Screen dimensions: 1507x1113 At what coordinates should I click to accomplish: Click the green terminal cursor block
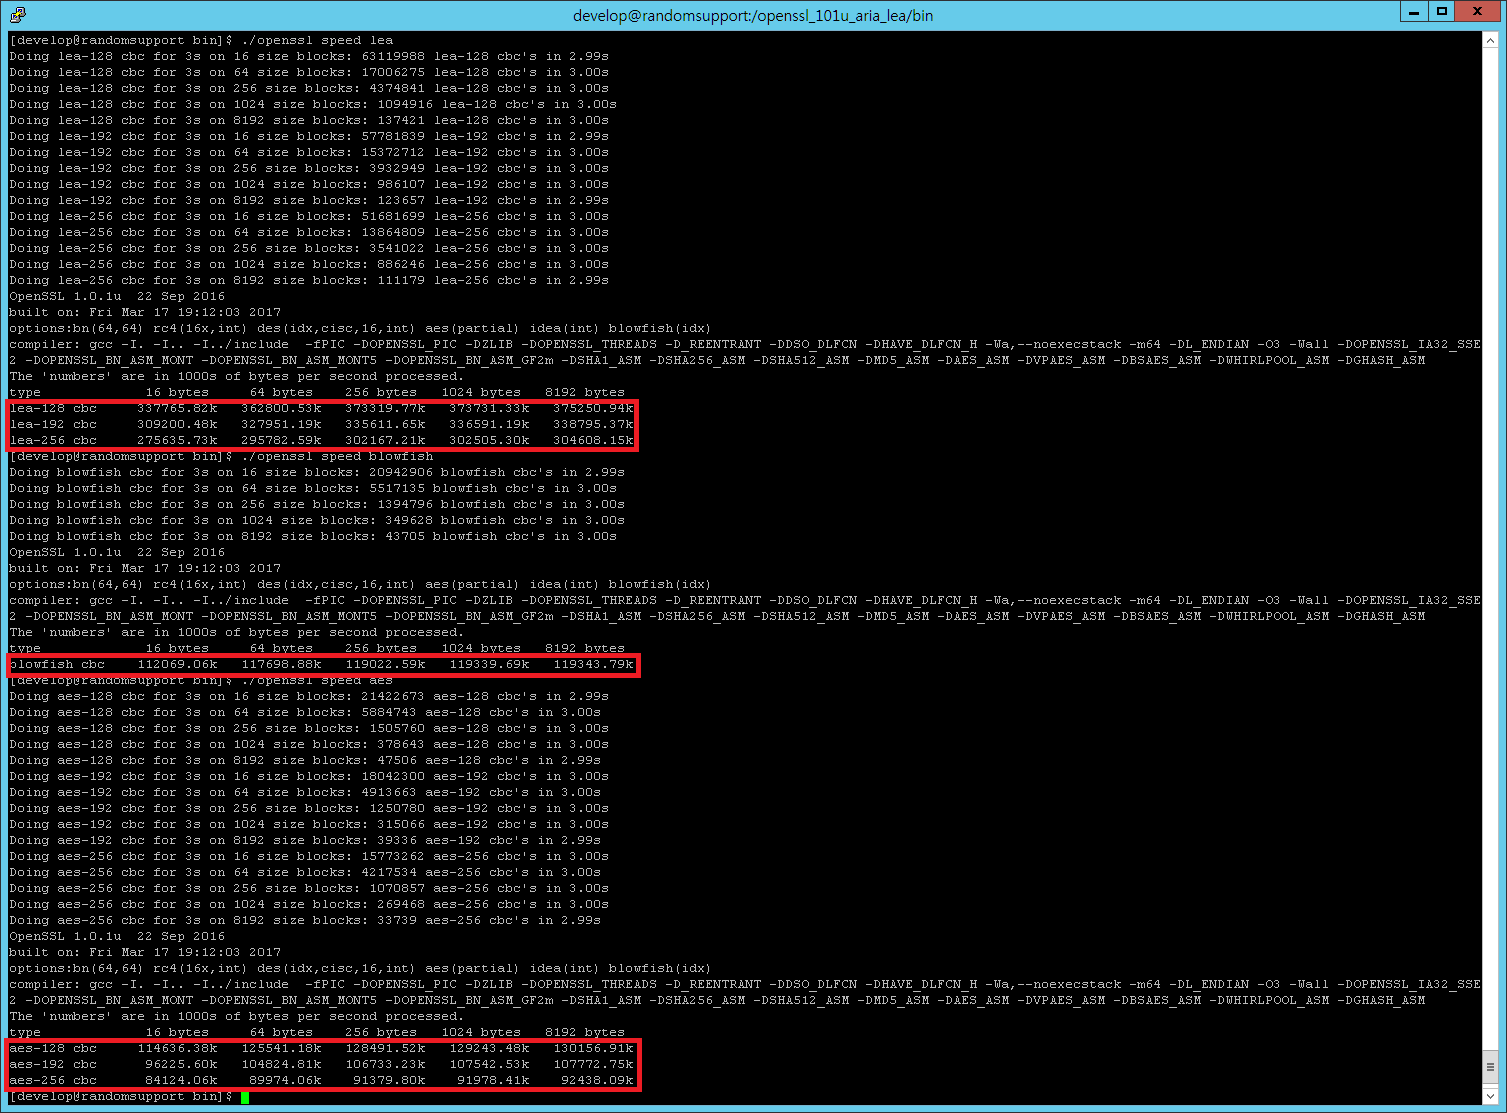243,1096
